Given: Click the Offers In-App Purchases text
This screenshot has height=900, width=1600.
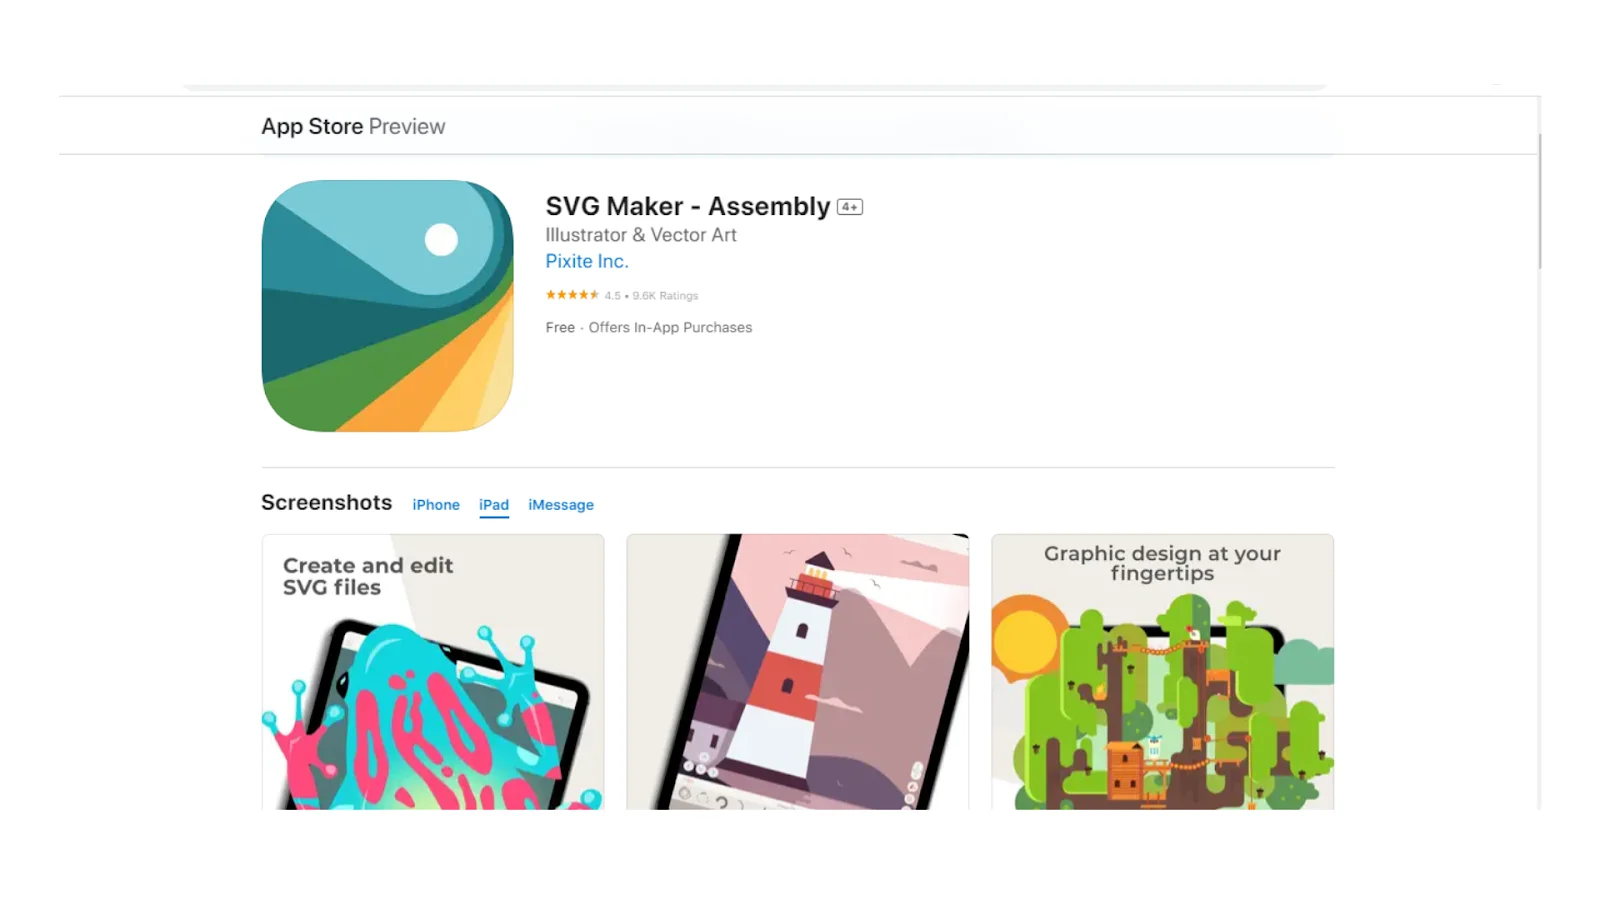Looking at the screenshot, I should click(x=670, y=327).
